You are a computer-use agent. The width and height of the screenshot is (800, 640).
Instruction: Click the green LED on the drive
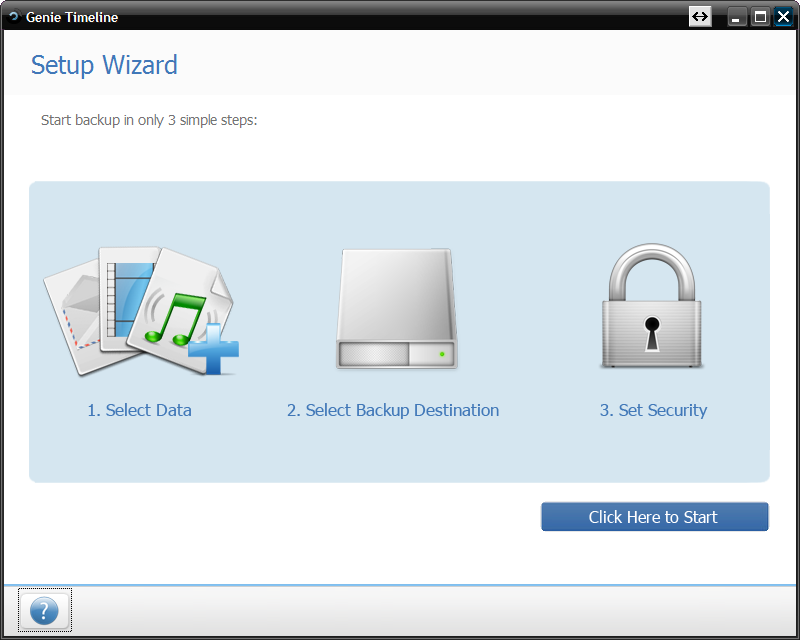tap(442, 354)
